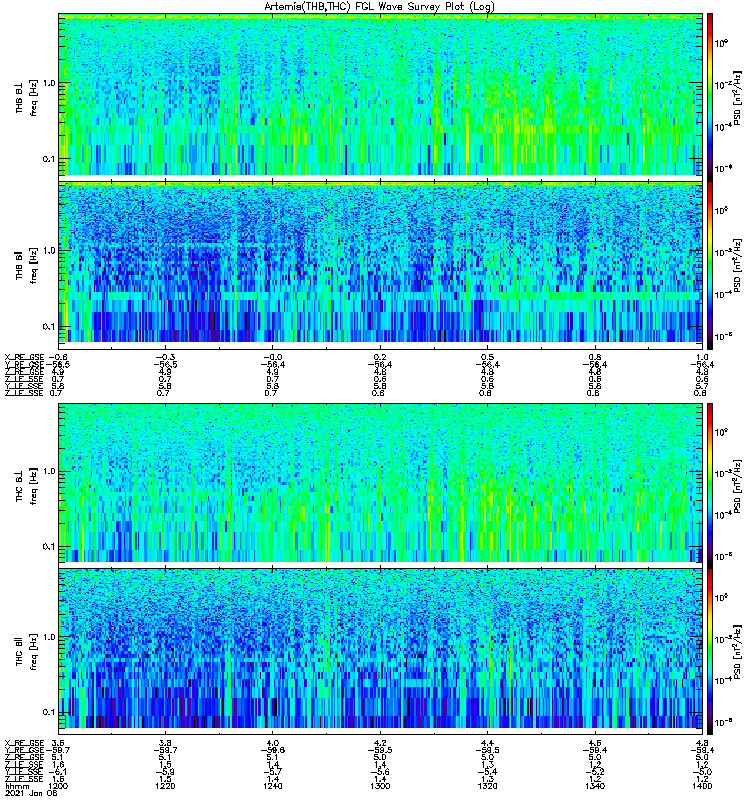Click the X_RE_GSE row label under the THC panels
750x800 pixels.
click(24, 743)
